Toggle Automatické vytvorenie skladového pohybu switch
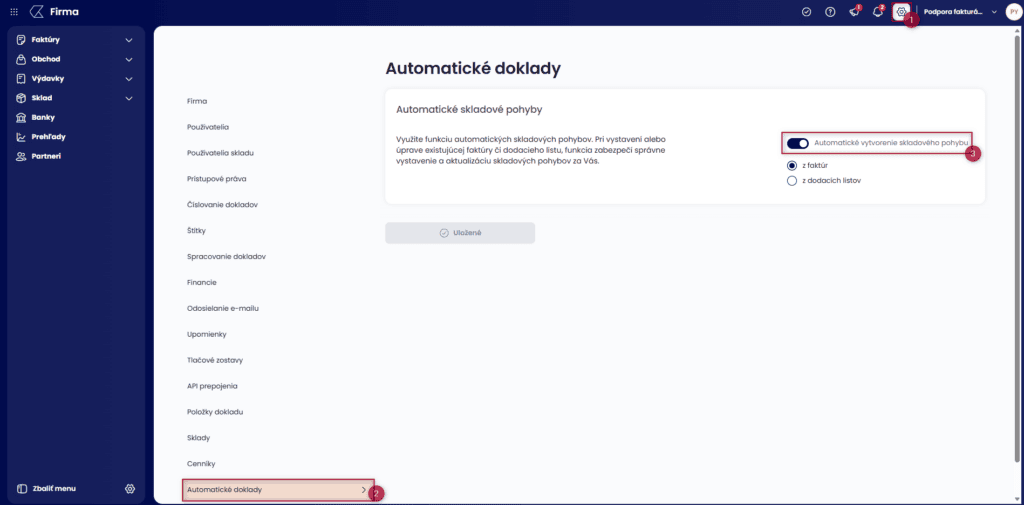The width and height of the screenshot is (1024, 505). 798,143
